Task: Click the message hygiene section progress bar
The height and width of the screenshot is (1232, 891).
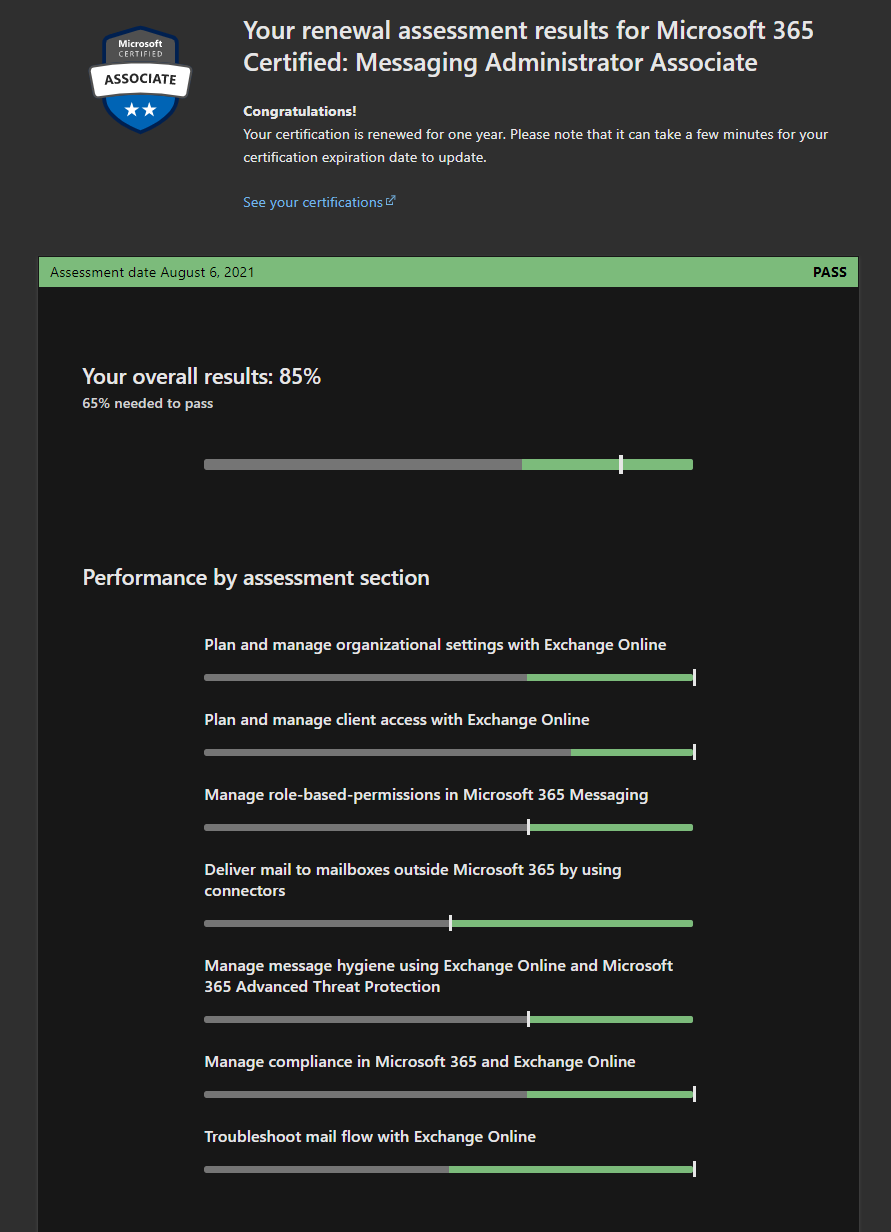Action: tap(448, 1019)
